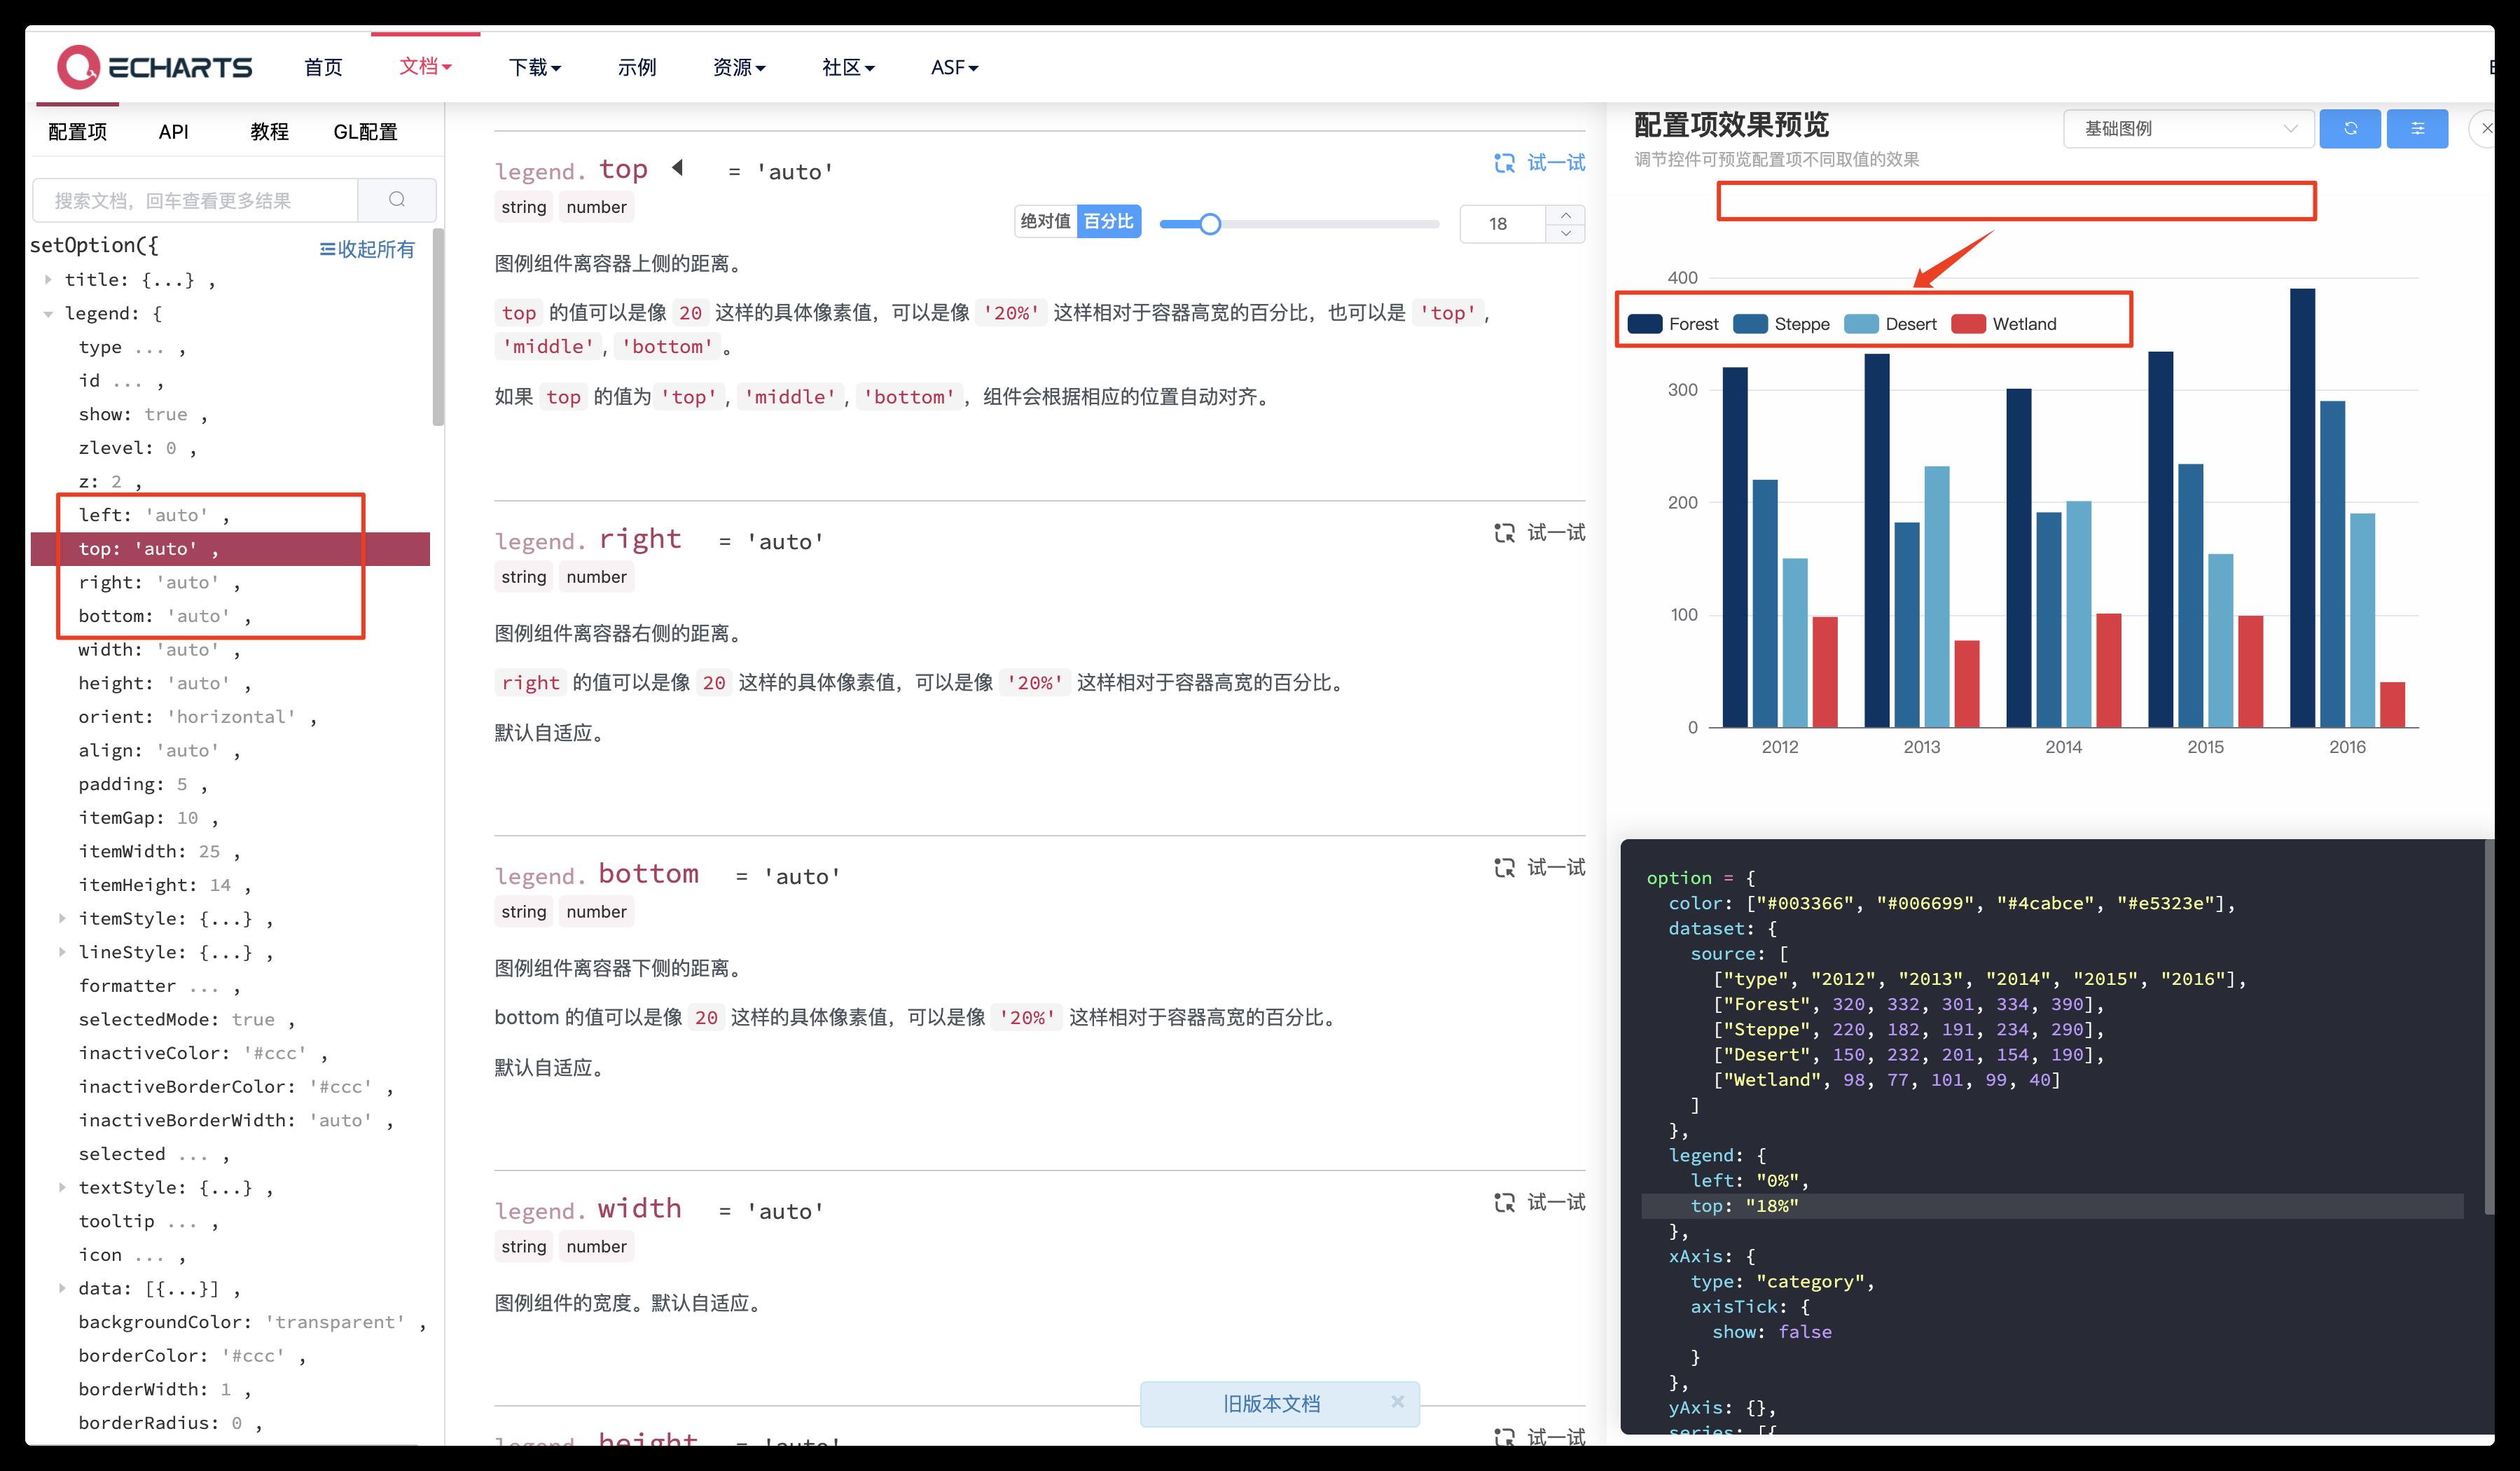Toggle the 百分比 radio button for top value
The width and height of the screenshot is (2520, 1471).
click(1113, 223)
